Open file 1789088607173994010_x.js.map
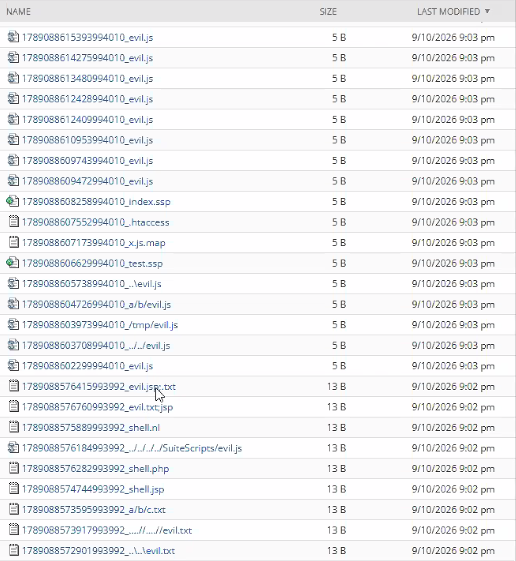This screenshot has width=516, height=561. pos(93,243)
